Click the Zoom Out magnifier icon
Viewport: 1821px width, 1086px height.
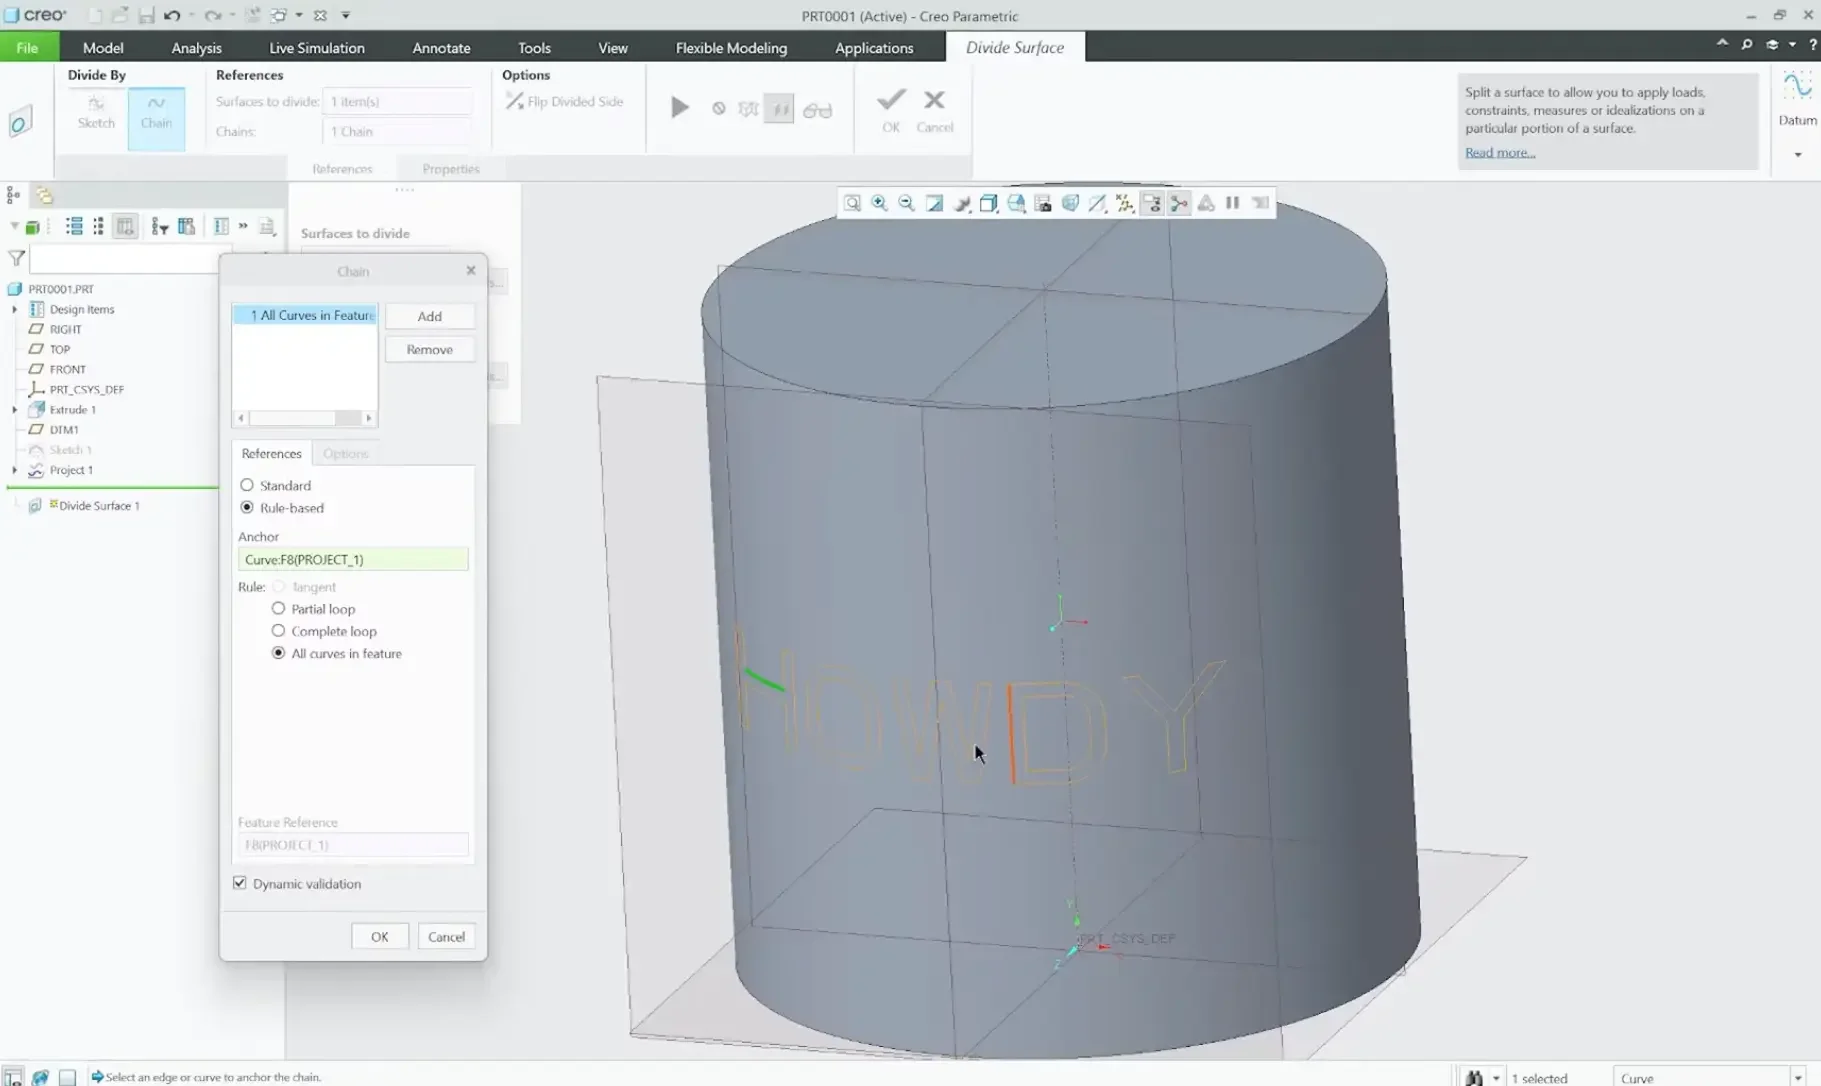tap(906, 203)
